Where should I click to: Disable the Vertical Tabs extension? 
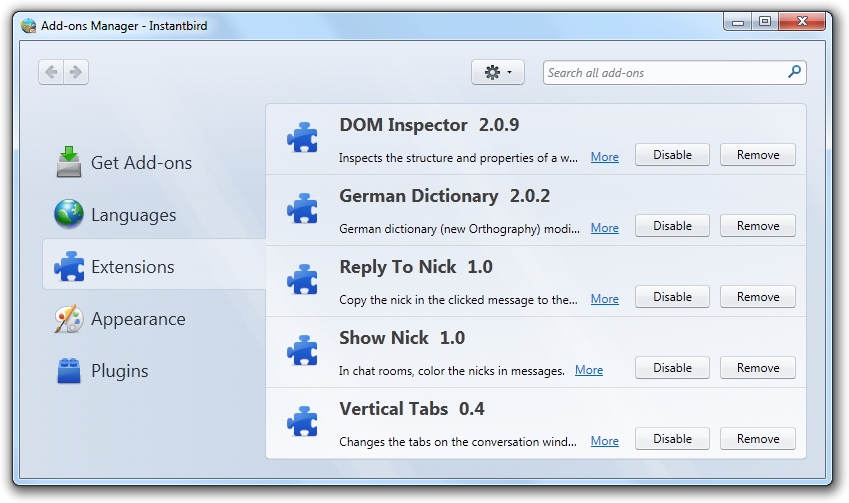pyautogui.click(x=672, y=439)
